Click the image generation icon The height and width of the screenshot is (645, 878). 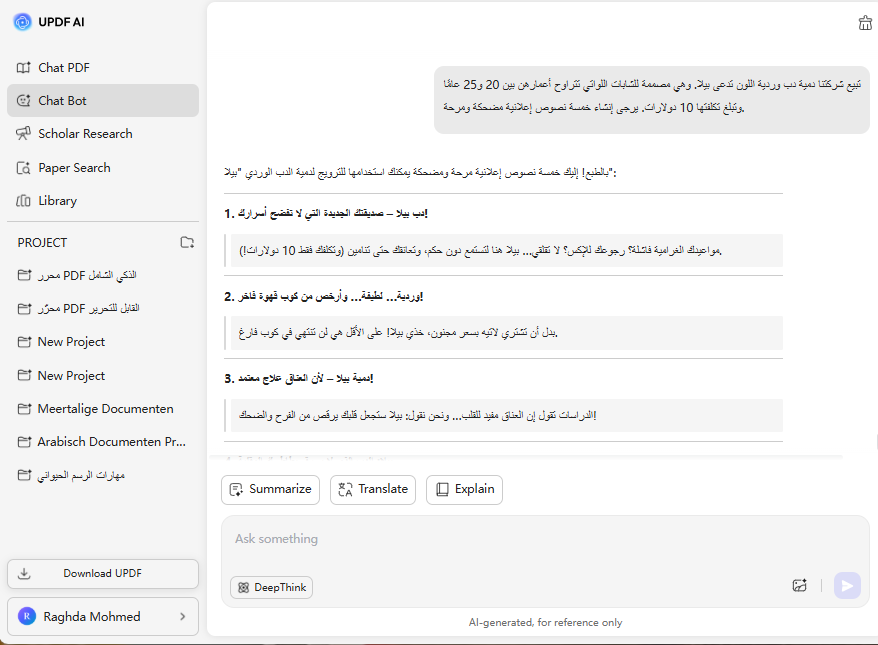click(799, 586)
